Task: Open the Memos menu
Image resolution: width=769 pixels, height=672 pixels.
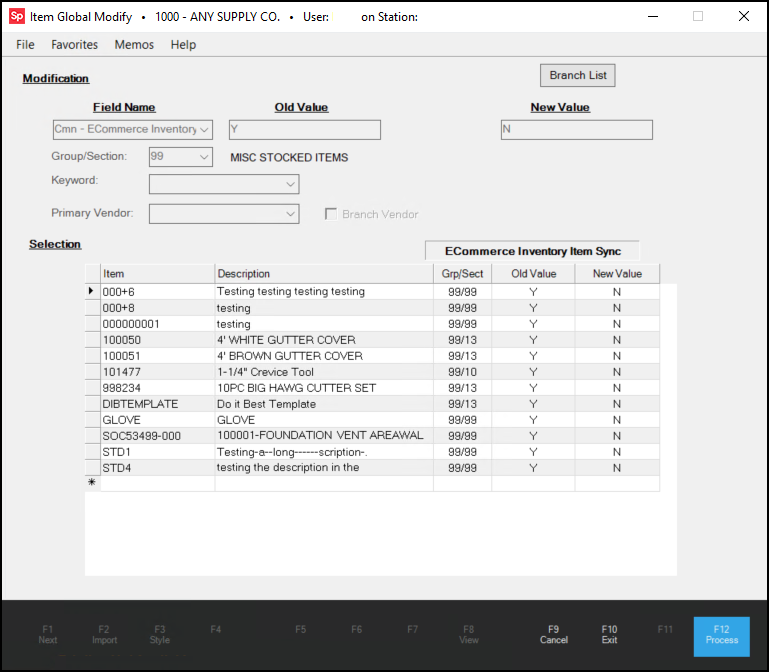Action: [134, 45]
